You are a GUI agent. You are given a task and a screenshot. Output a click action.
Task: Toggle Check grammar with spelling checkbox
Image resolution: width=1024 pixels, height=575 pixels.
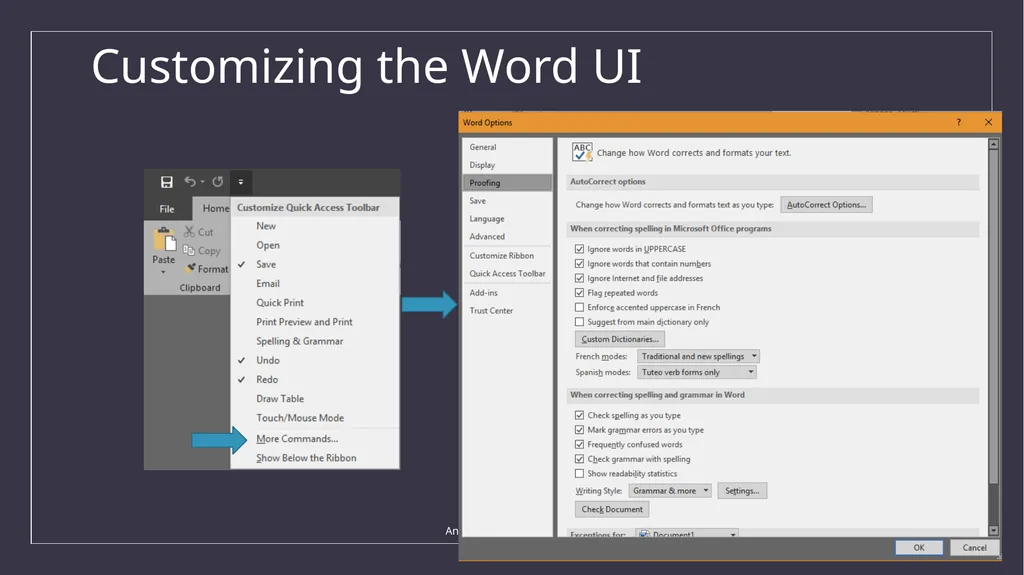coord(579,459)
